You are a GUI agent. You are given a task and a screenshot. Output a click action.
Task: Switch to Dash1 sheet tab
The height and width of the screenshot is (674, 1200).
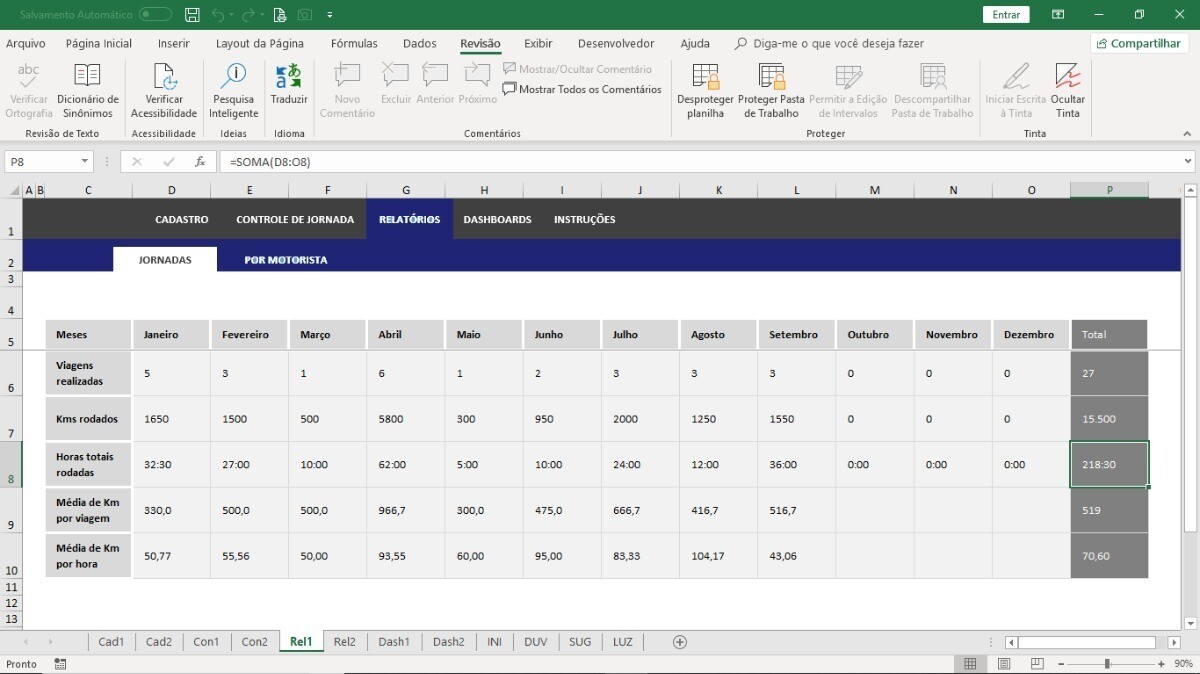pos(394,642)
